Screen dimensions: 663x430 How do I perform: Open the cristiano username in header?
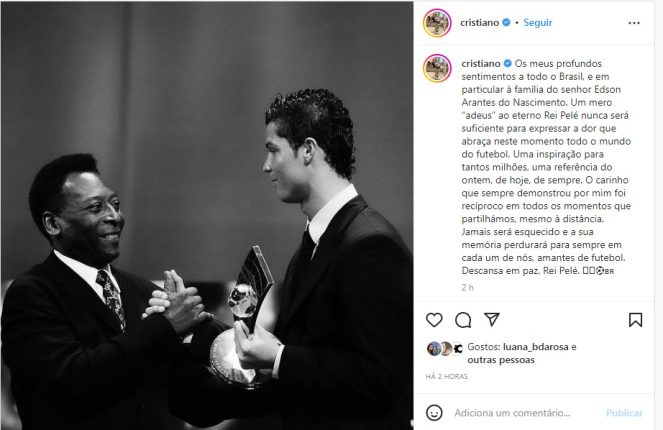(479, 22)
